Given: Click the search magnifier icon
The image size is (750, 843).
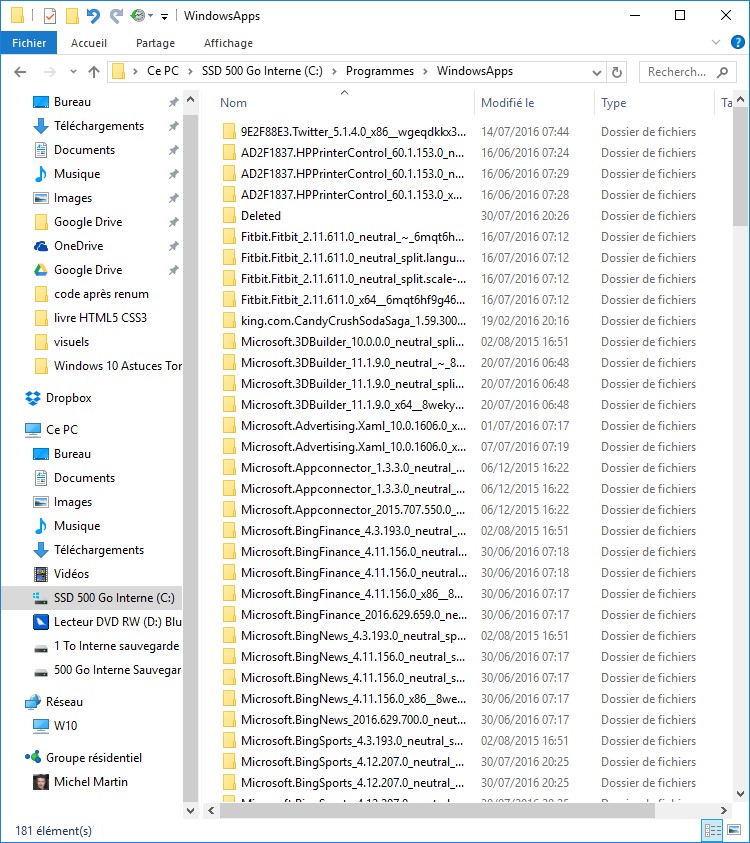Looking at the screenshot, I should tap(723, 72).
